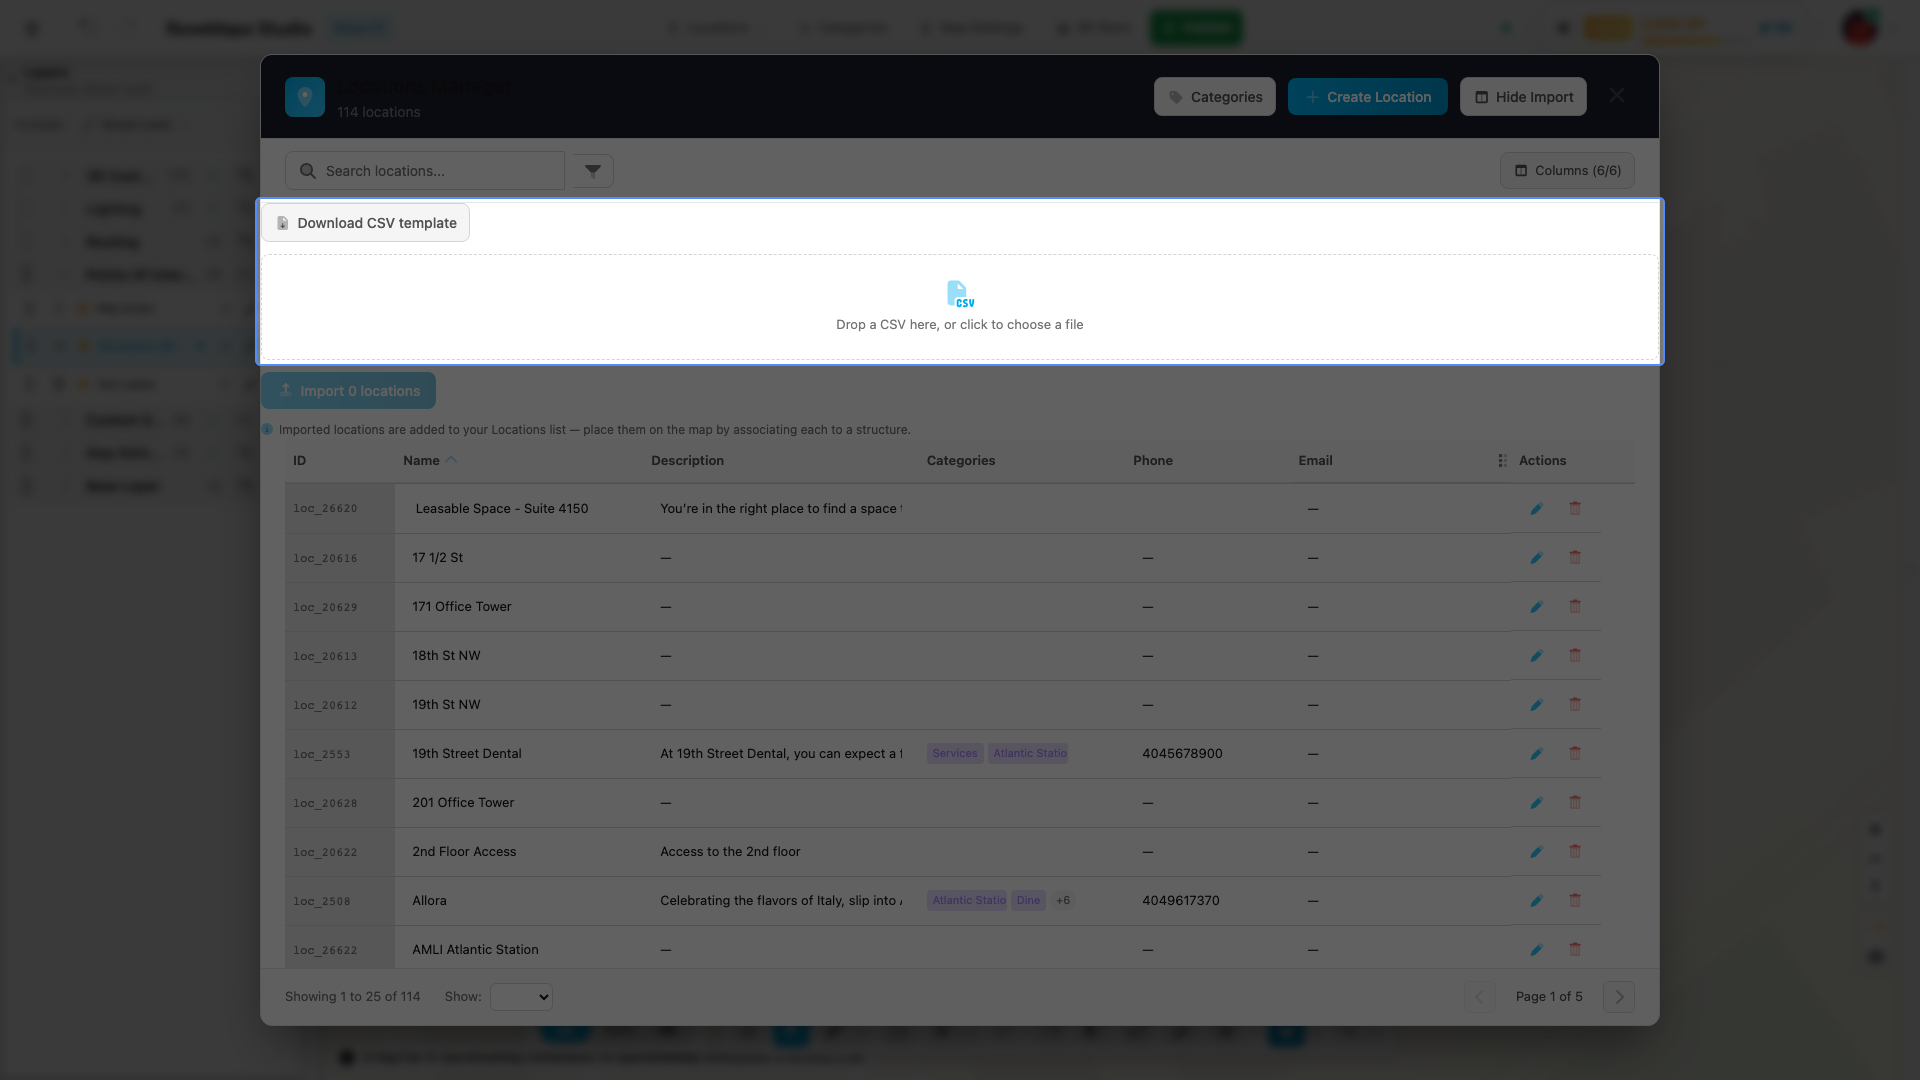Delete the 201 Office Tower location
The height and width of the screenshot is (1080, 1920).
pyautogui.click(x=1575, y=803)
